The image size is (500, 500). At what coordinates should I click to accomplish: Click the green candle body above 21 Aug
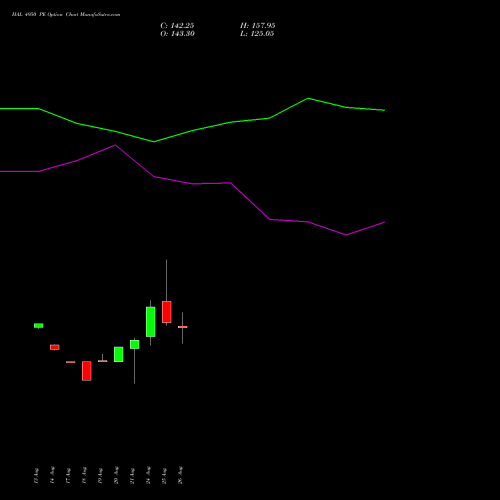(135, 344)
